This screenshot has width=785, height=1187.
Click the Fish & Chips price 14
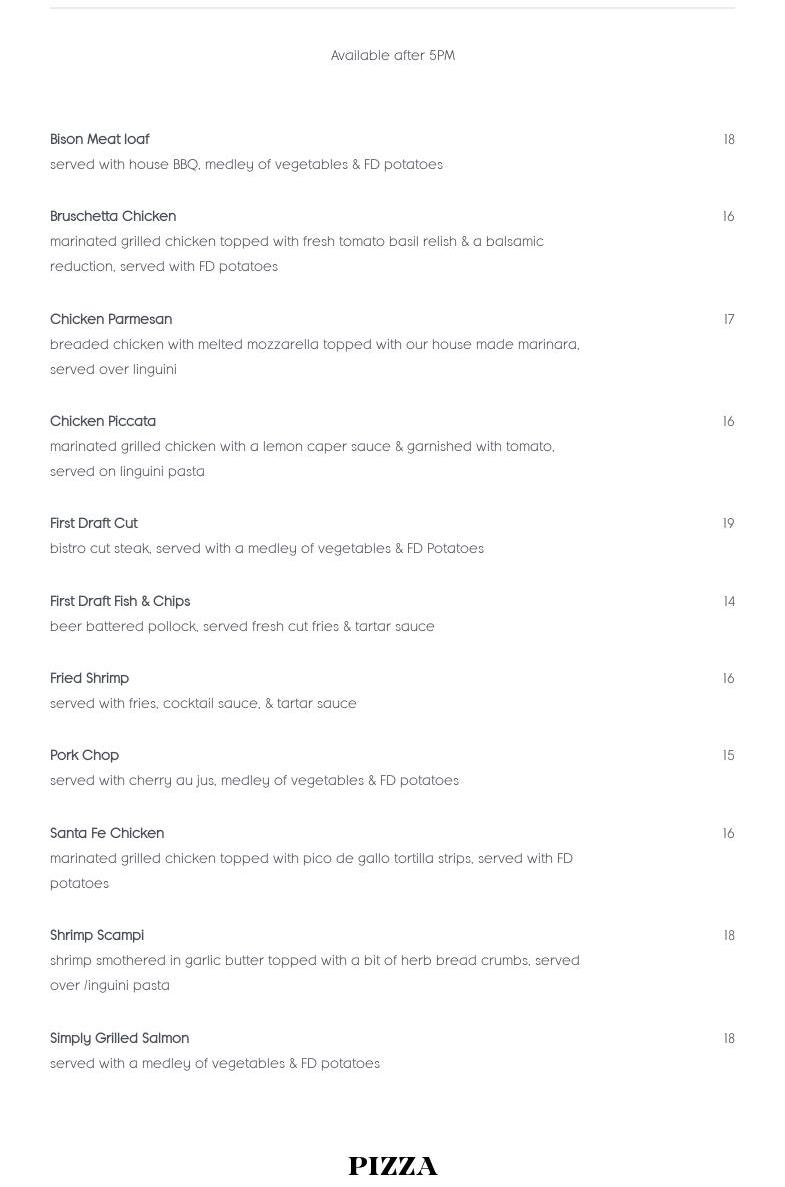[729, 602]
